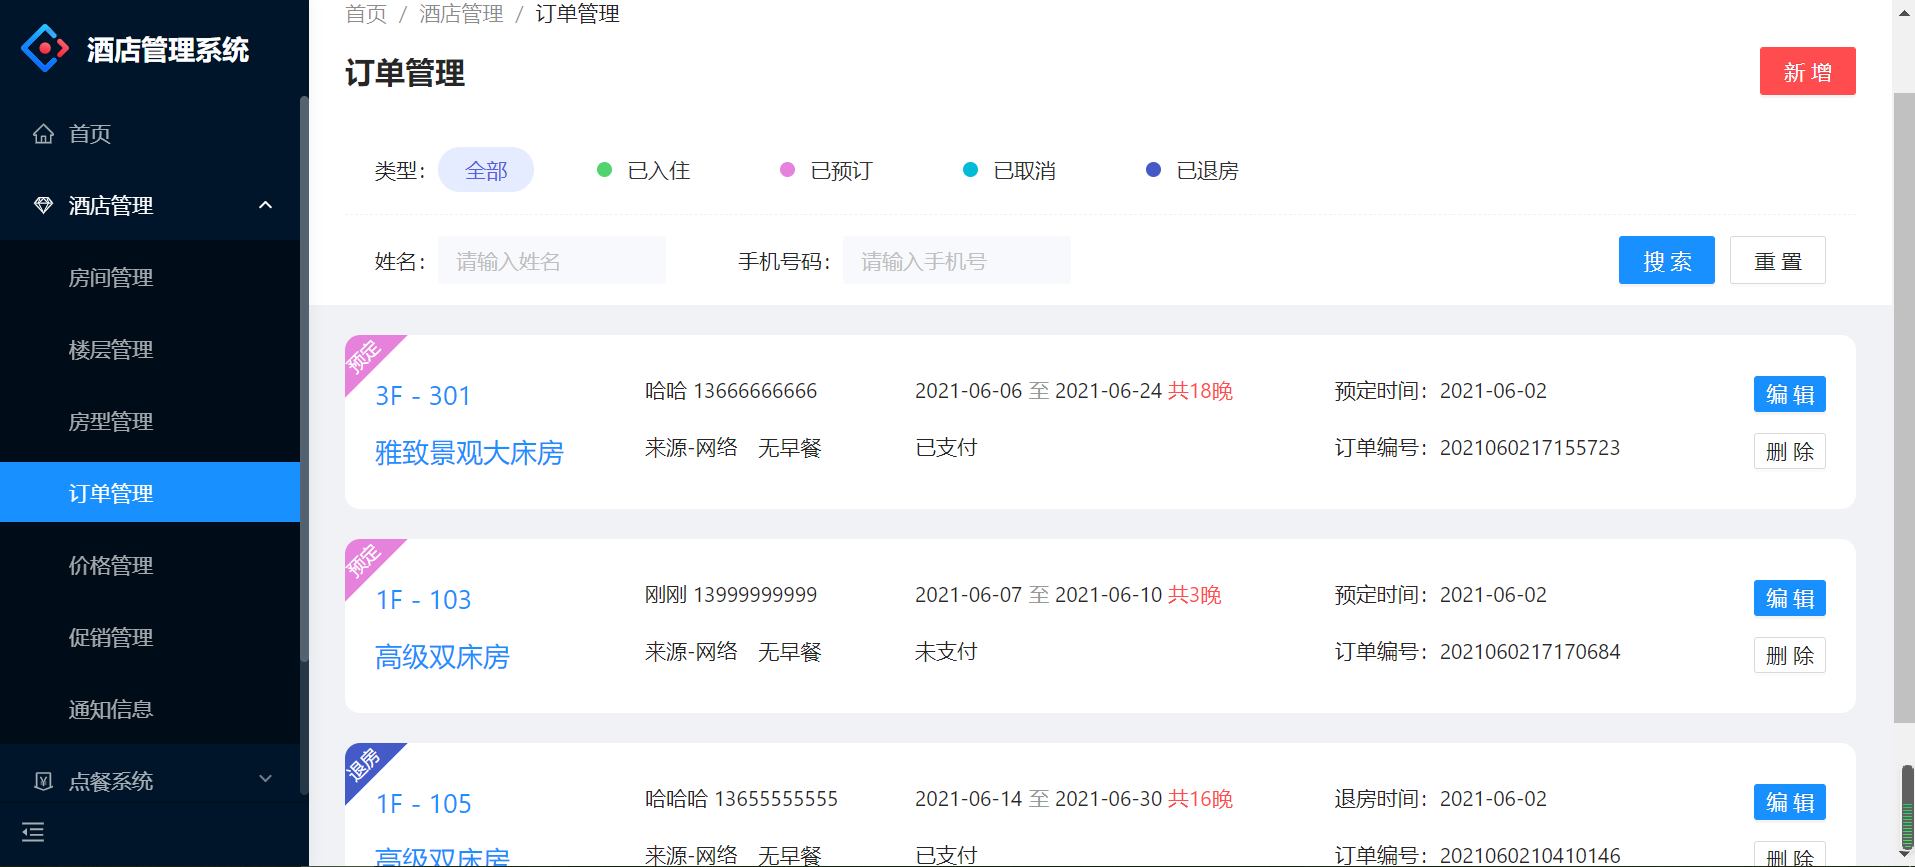This screenshot has height=867, width=1915.
Task: Click the purple 已预订 status dot
Action: (787, 170)
